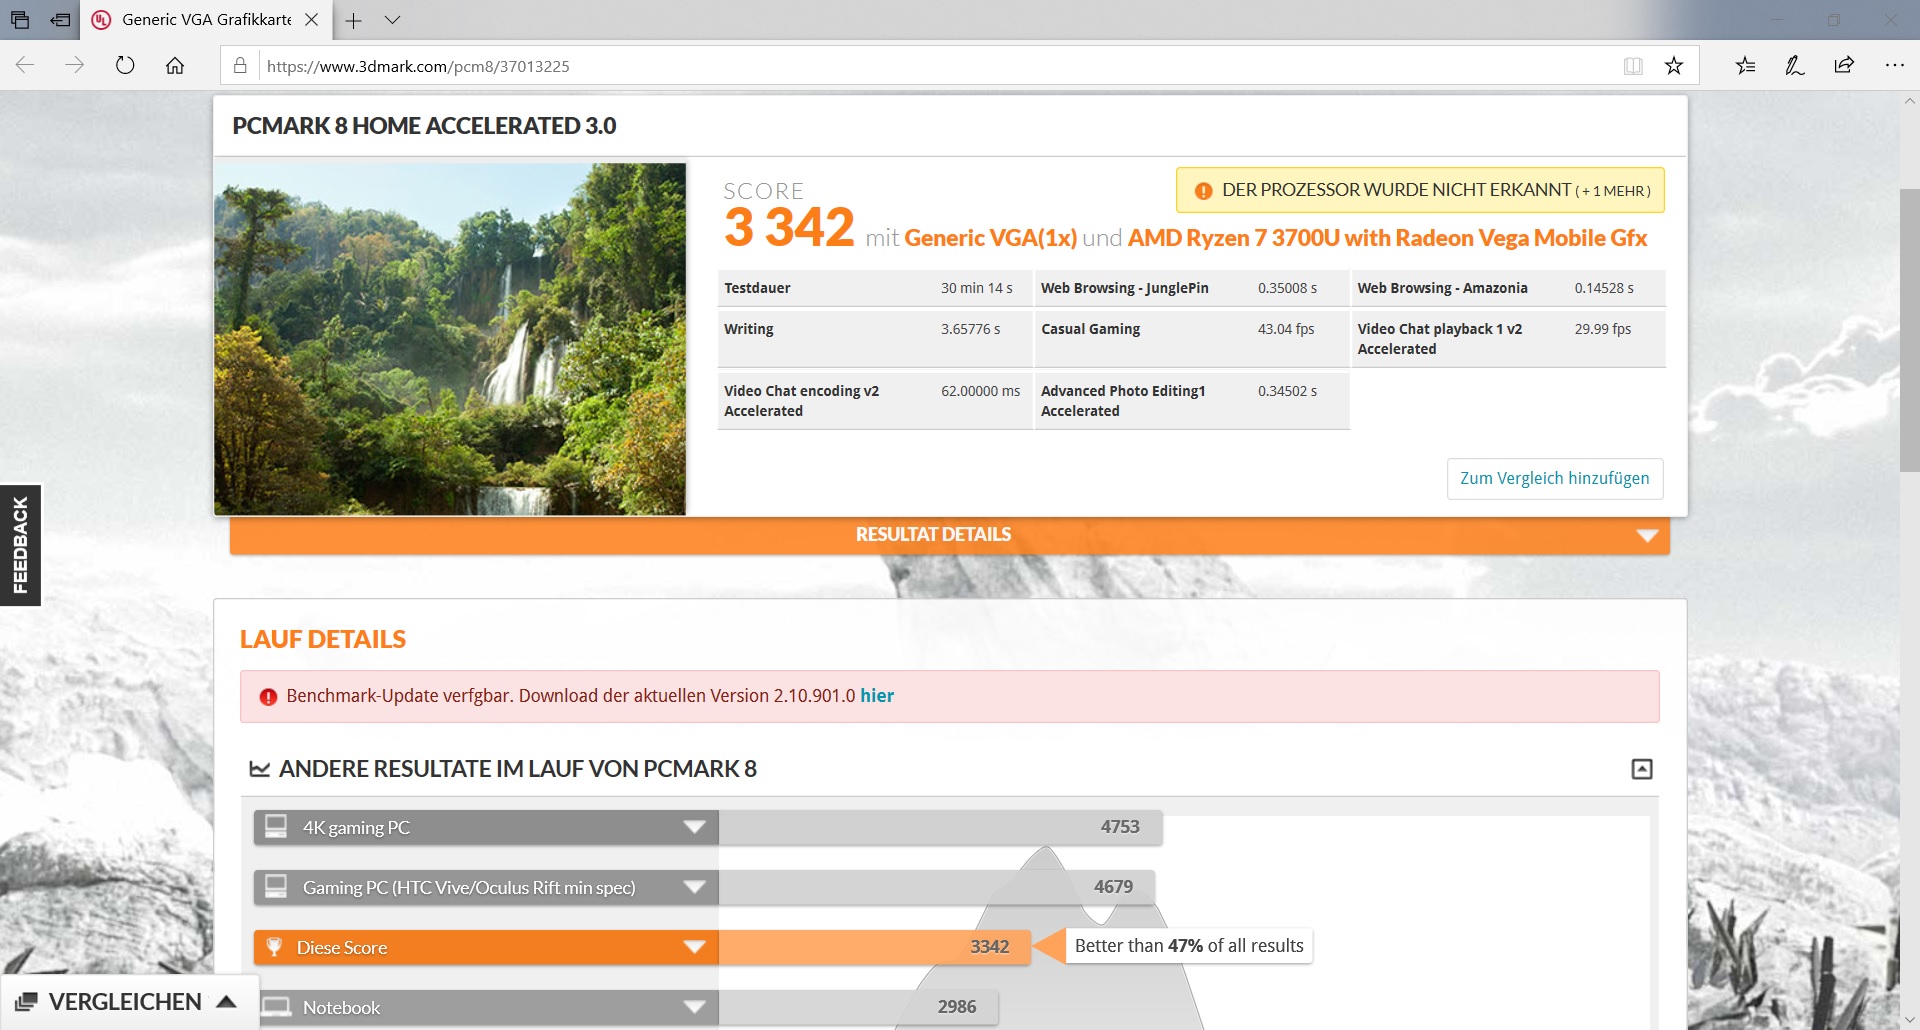Click processor not recognized warning banner
The image size is (1920, 1030).
click(1420, 190)
